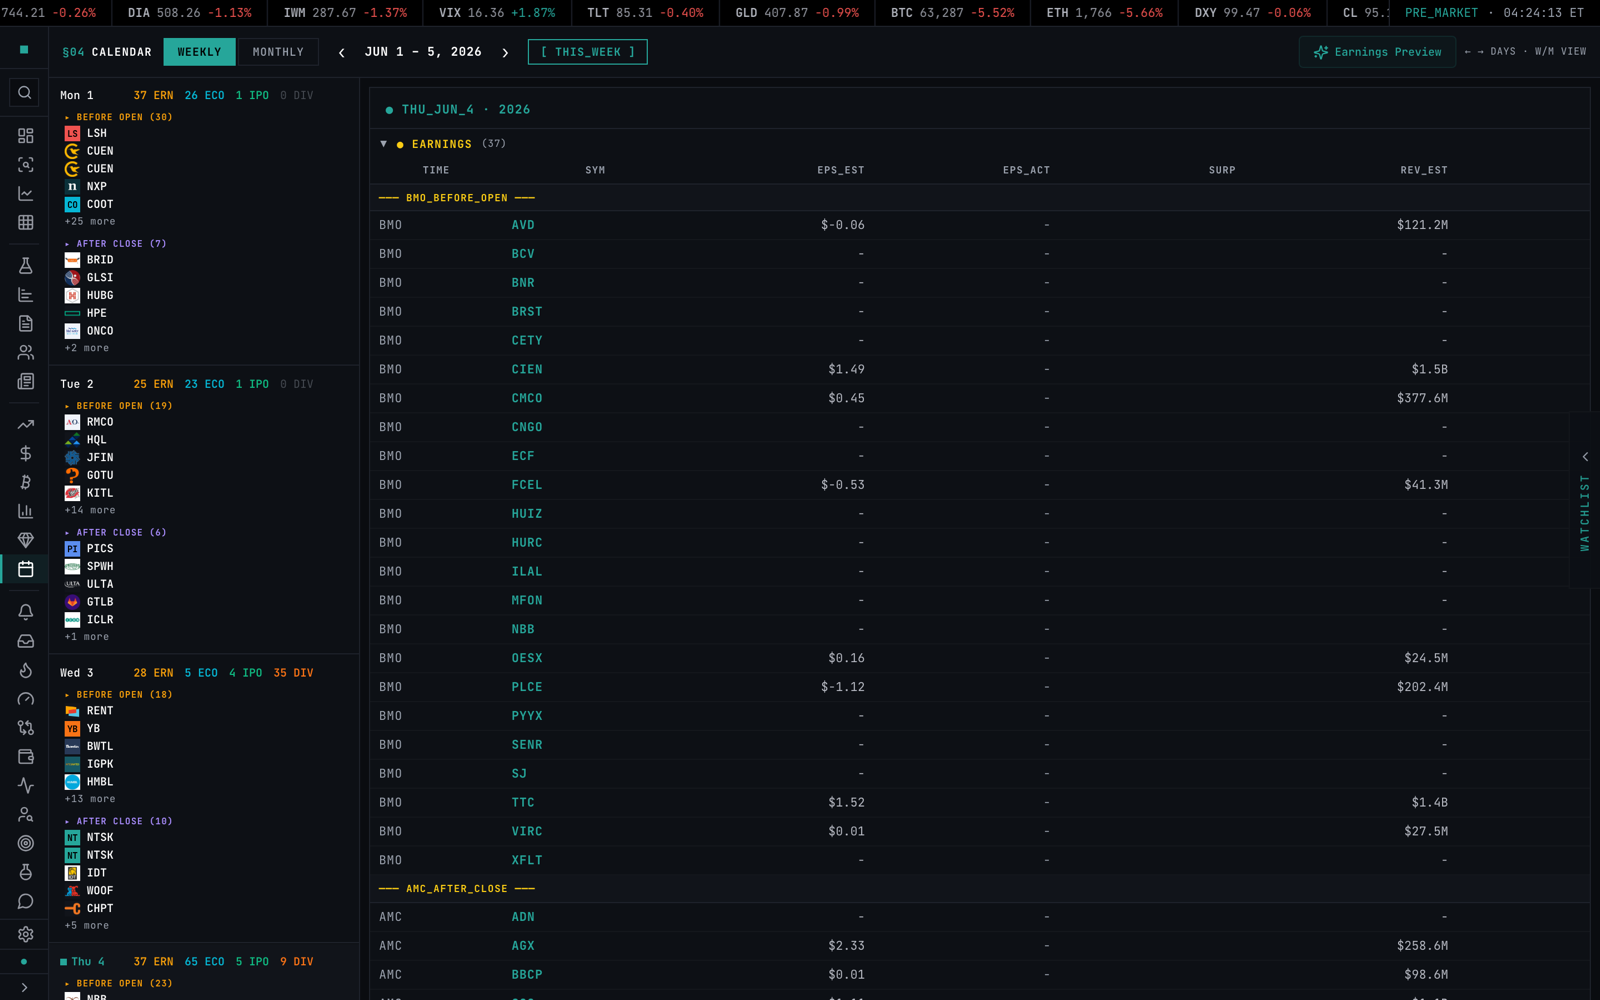Screen dimensions: 1600x1000
Task: Expand Mon 1 BEFORE OPEN (30) group
Action: point(118,117)
